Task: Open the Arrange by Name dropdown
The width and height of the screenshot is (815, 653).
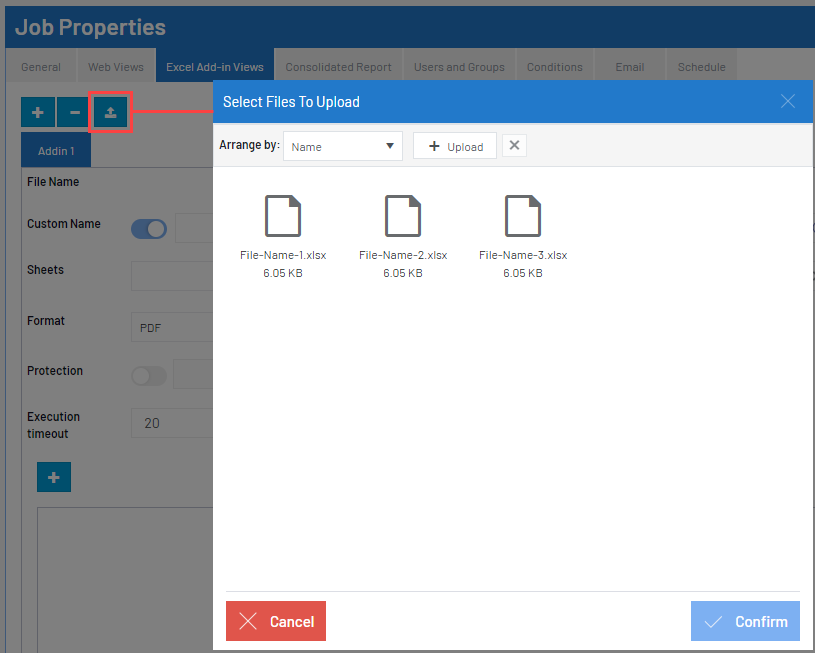Action: (x=342, y=146)
